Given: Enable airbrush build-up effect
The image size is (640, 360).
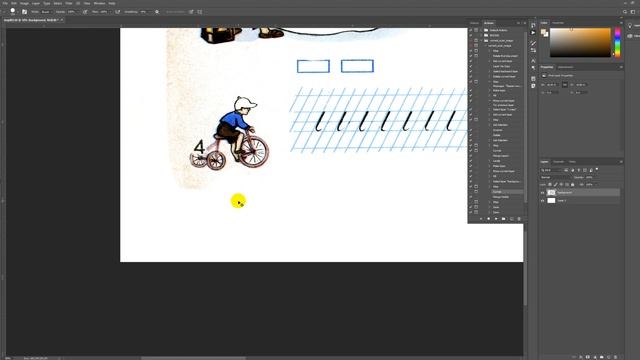Looking at the screenshot, I should tap(118, 12).
